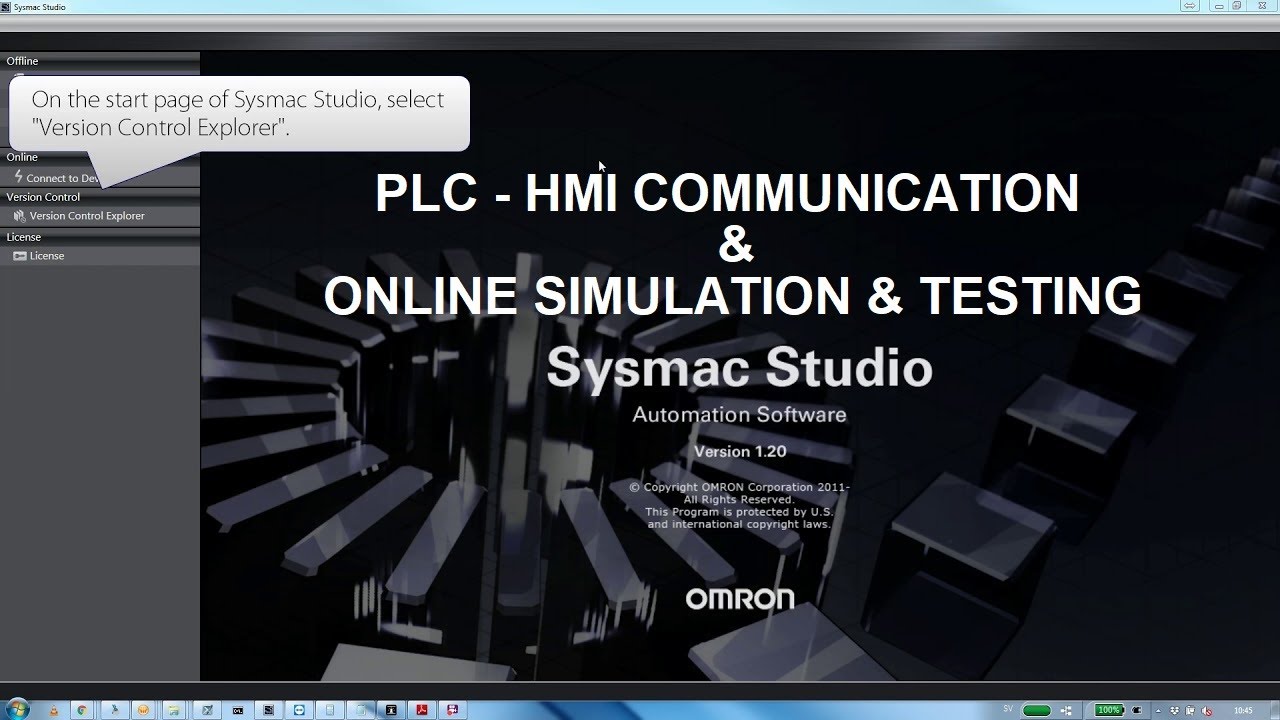Screen dimensions: 1280x720
Task: Click the License card icon
Action: (x=19, y=256)
